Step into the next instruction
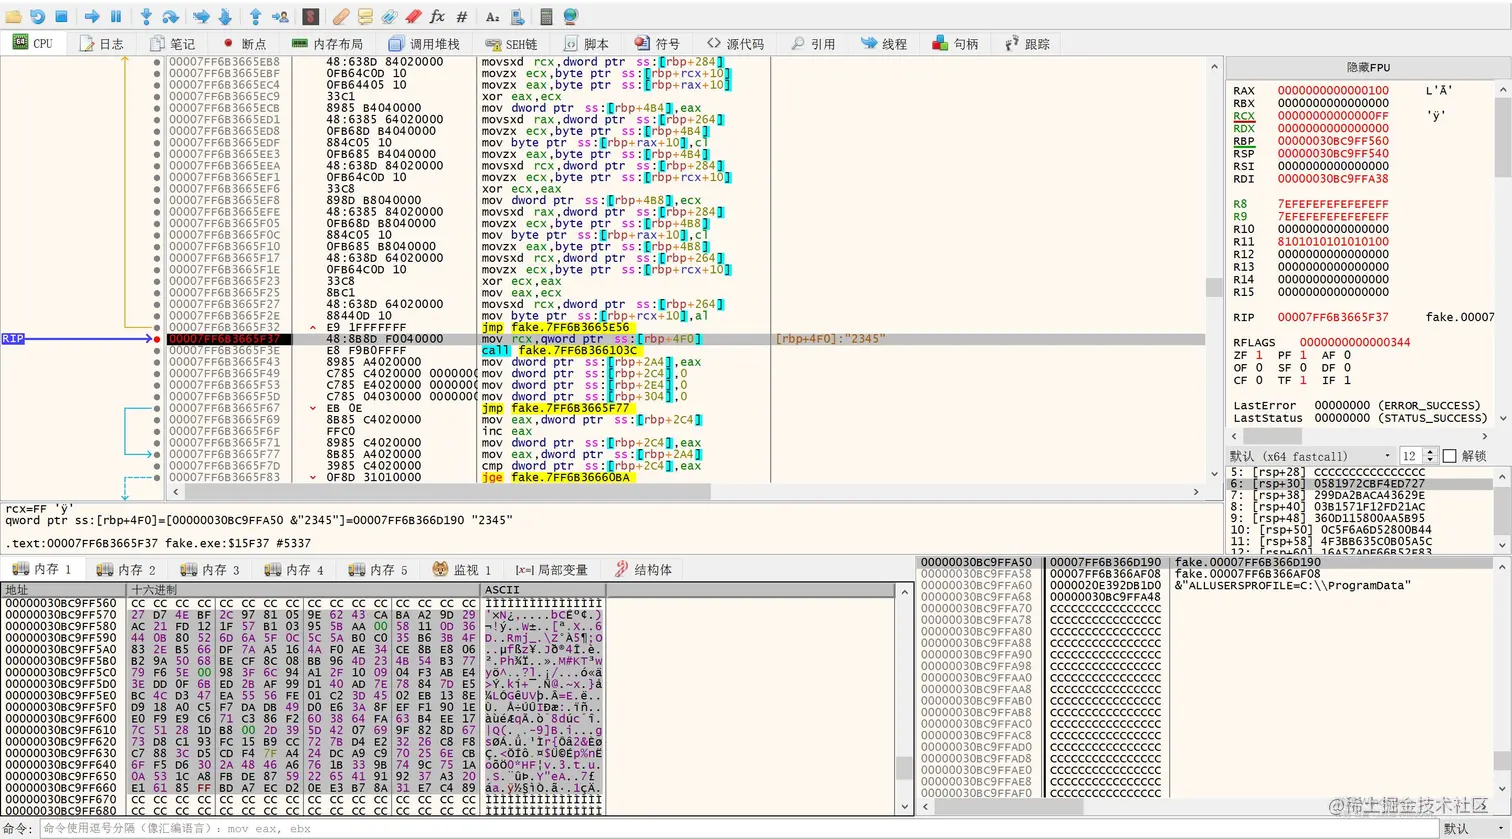Image resolution: width=1512 pixels, height=839 pixels. click(x=146, y=17)
